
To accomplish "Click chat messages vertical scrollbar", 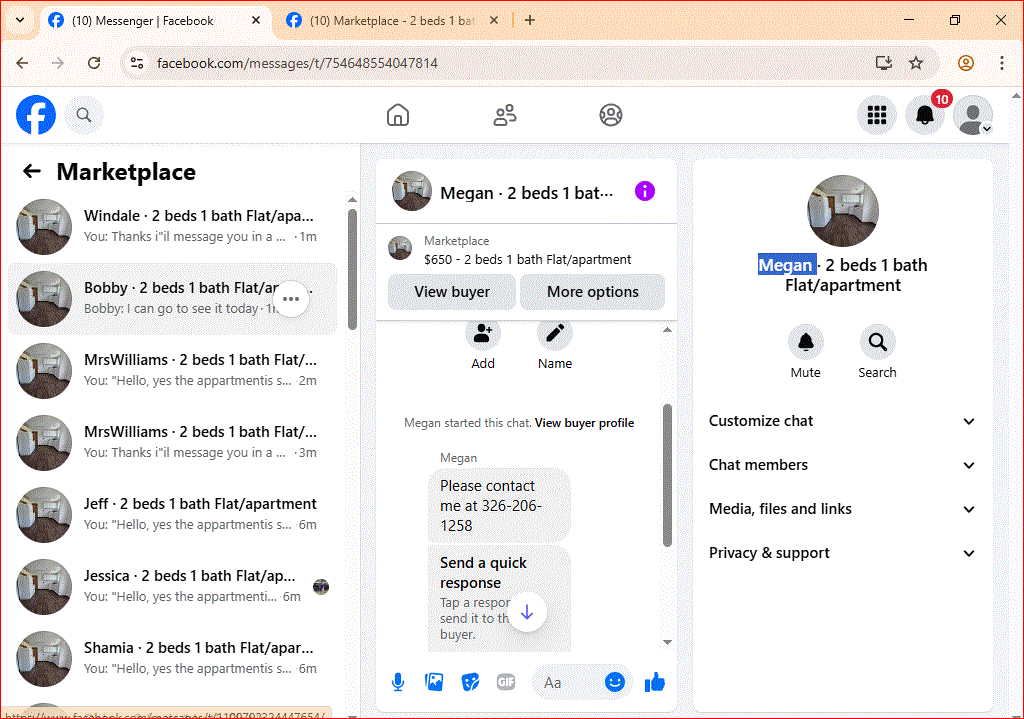I will [x=667, y=475].
